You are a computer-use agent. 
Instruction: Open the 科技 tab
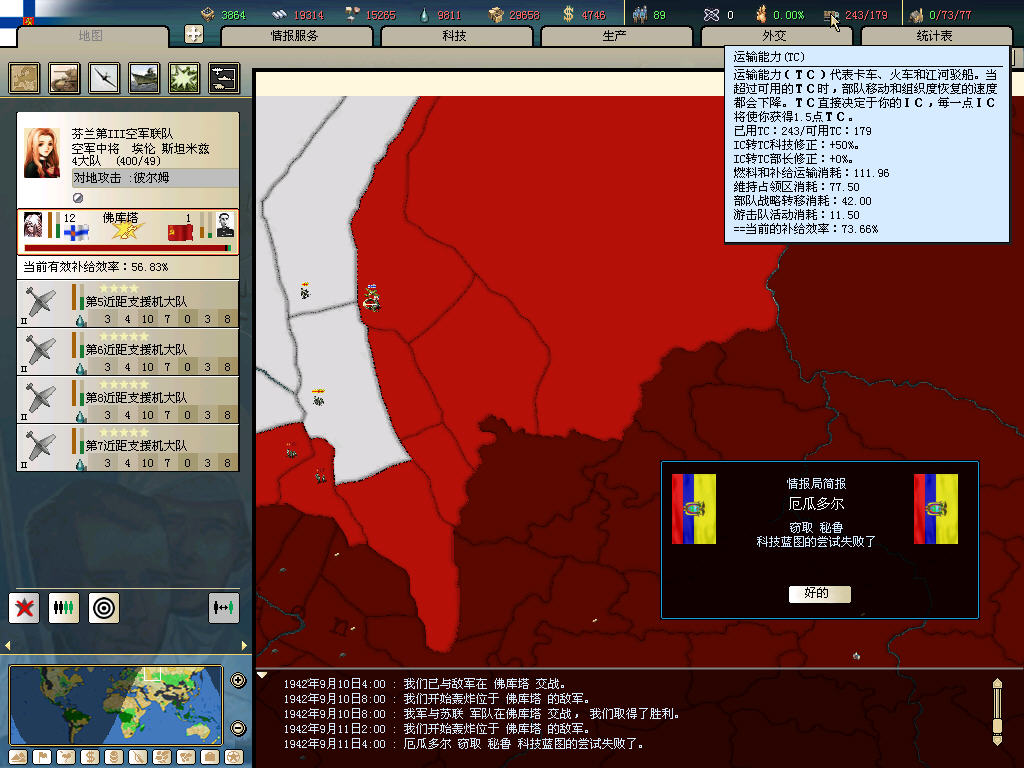click(455, 36)
